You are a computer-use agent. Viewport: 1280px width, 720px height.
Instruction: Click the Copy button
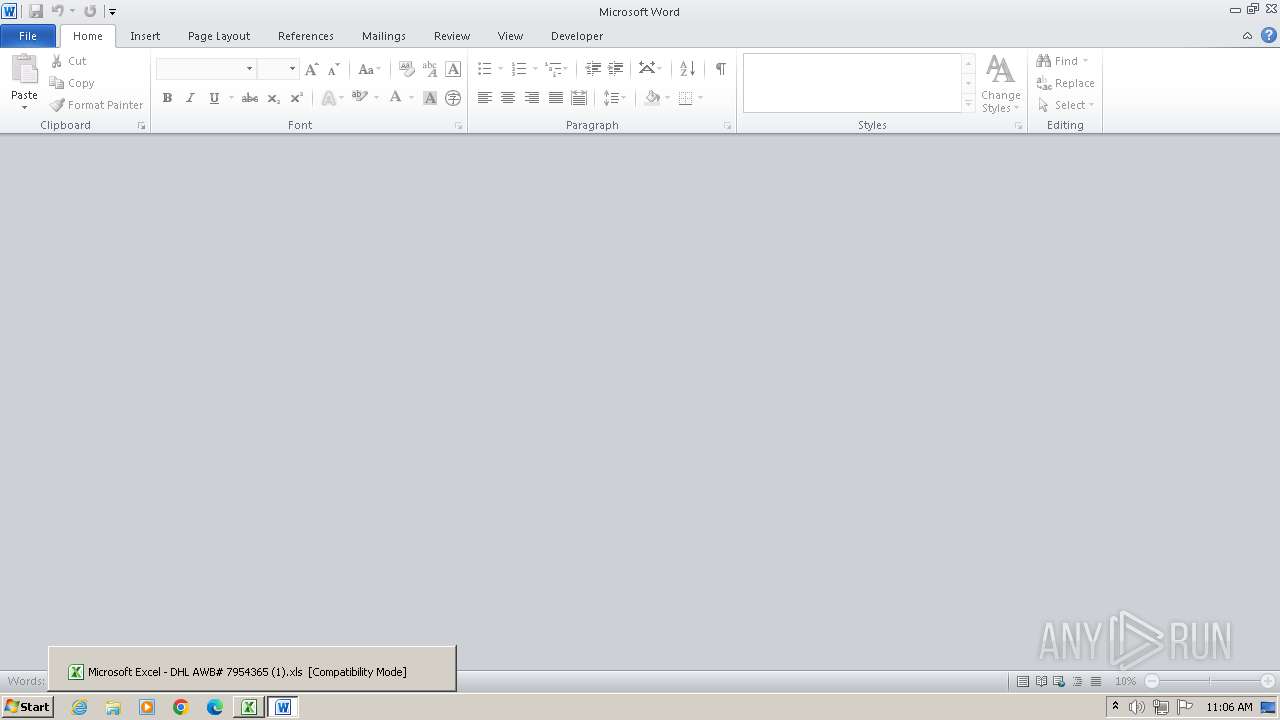click(x=72, y=83)
